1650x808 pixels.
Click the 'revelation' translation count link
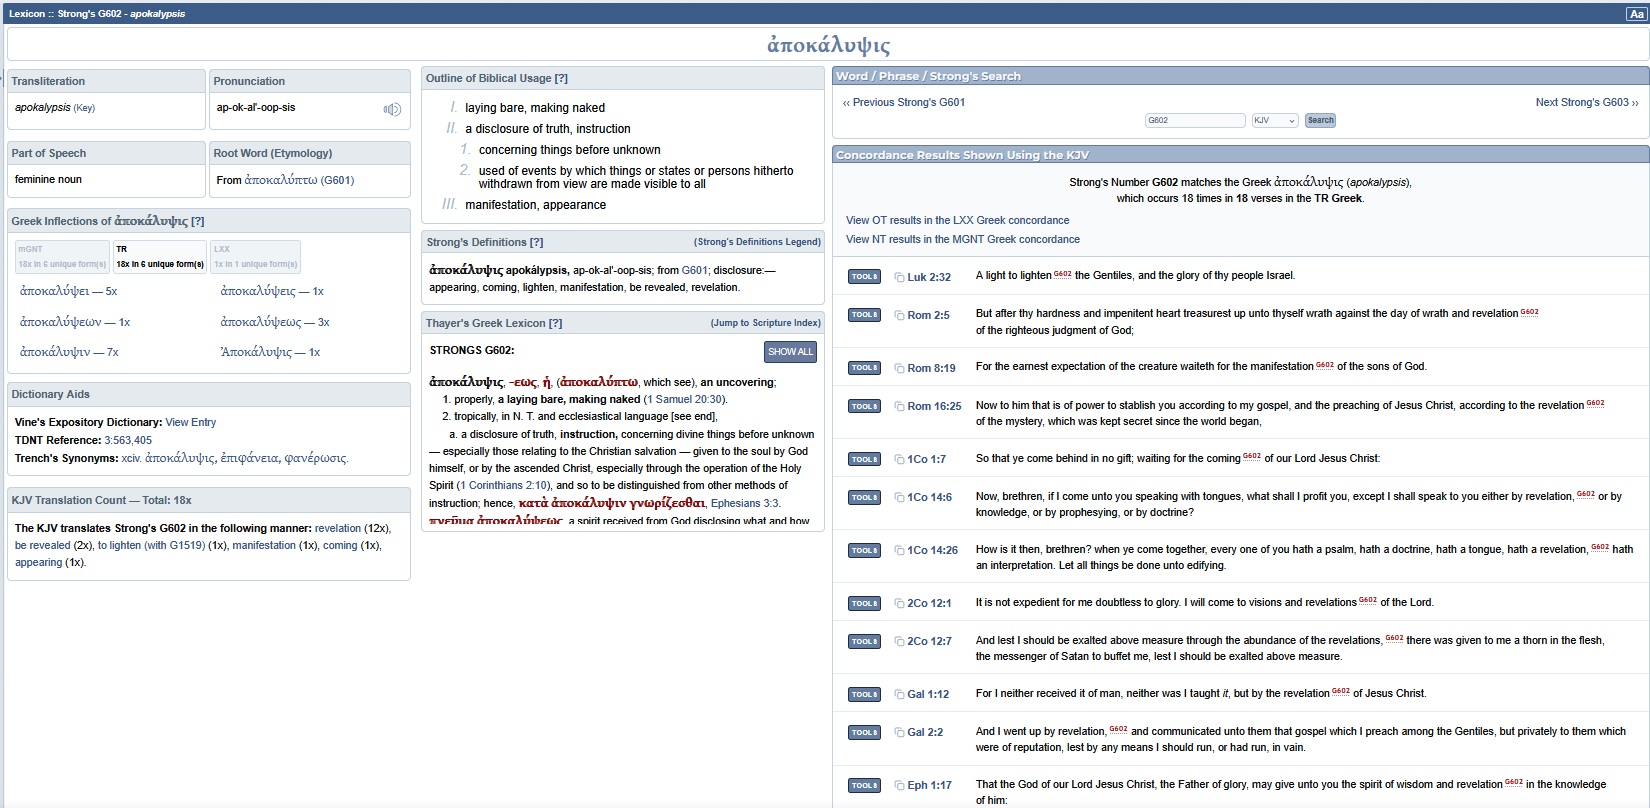tap(338, 528)
